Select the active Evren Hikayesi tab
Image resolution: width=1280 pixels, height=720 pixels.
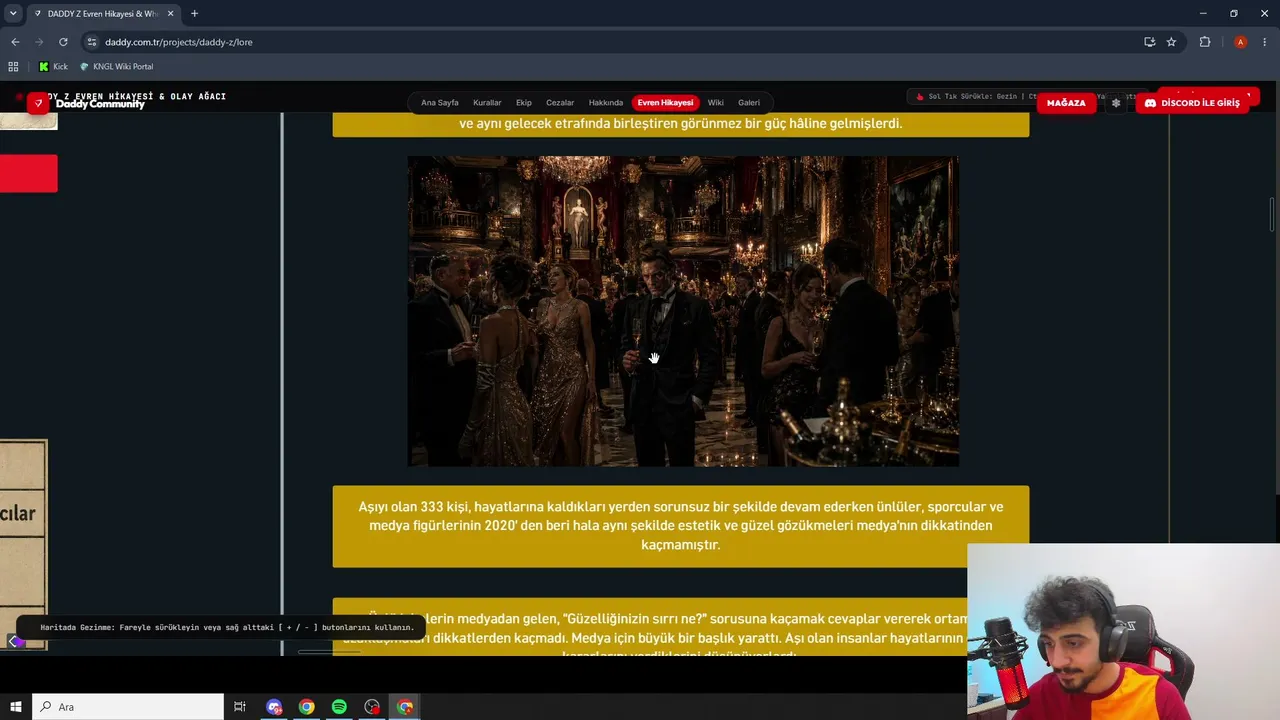665,103
